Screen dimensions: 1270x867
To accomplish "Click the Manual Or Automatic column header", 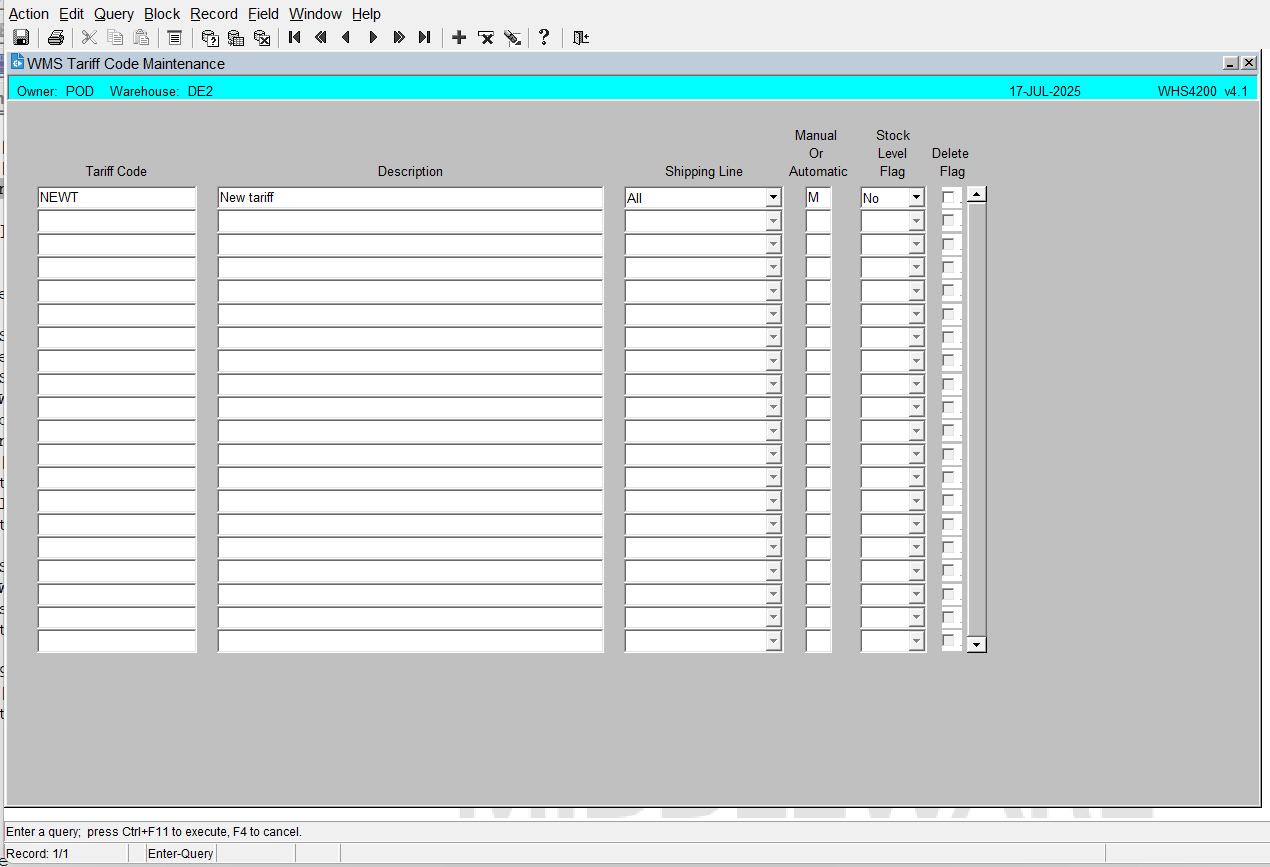I will 818,154.
